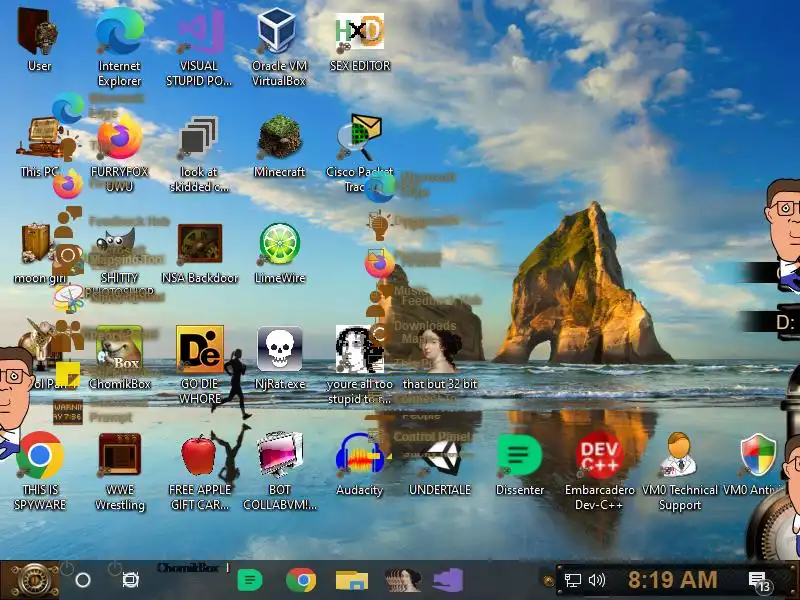Open the Internet Explorer desktop shortcut
The height and width of the screenshot is (600, 800).
[x=119, y=46]
